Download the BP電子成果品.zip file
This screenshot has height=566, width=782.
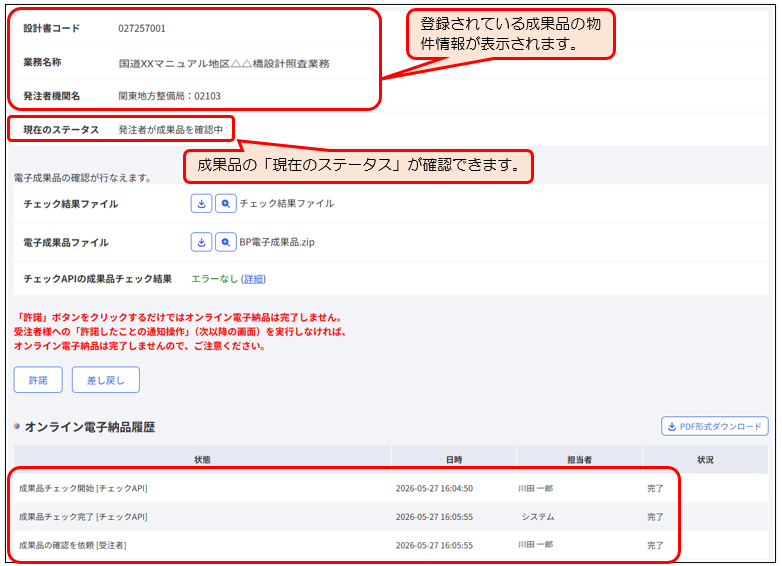tap(201, 242)
